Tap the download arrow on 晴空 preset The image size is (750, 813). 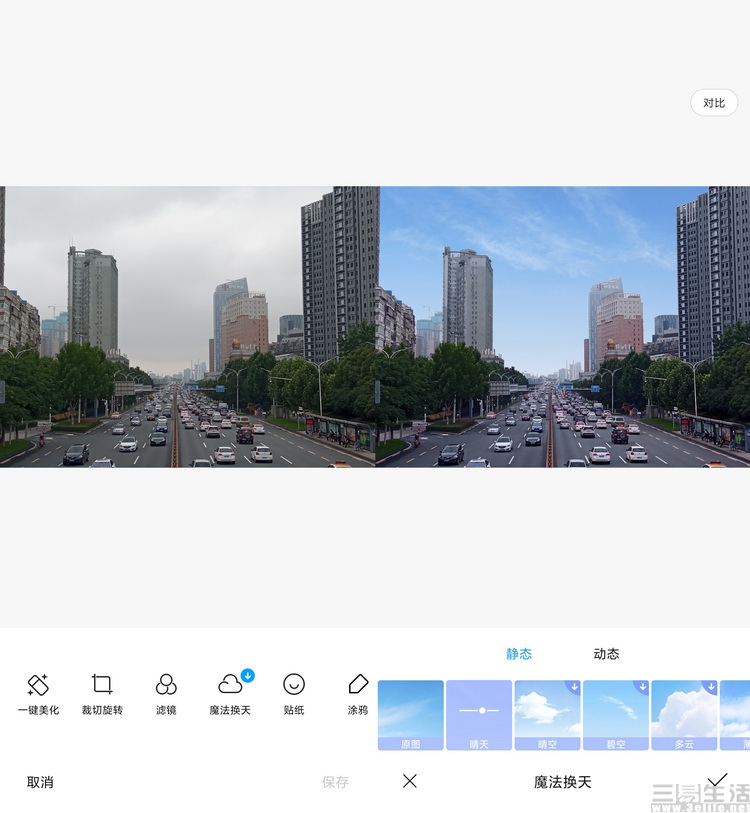point(574,686)
